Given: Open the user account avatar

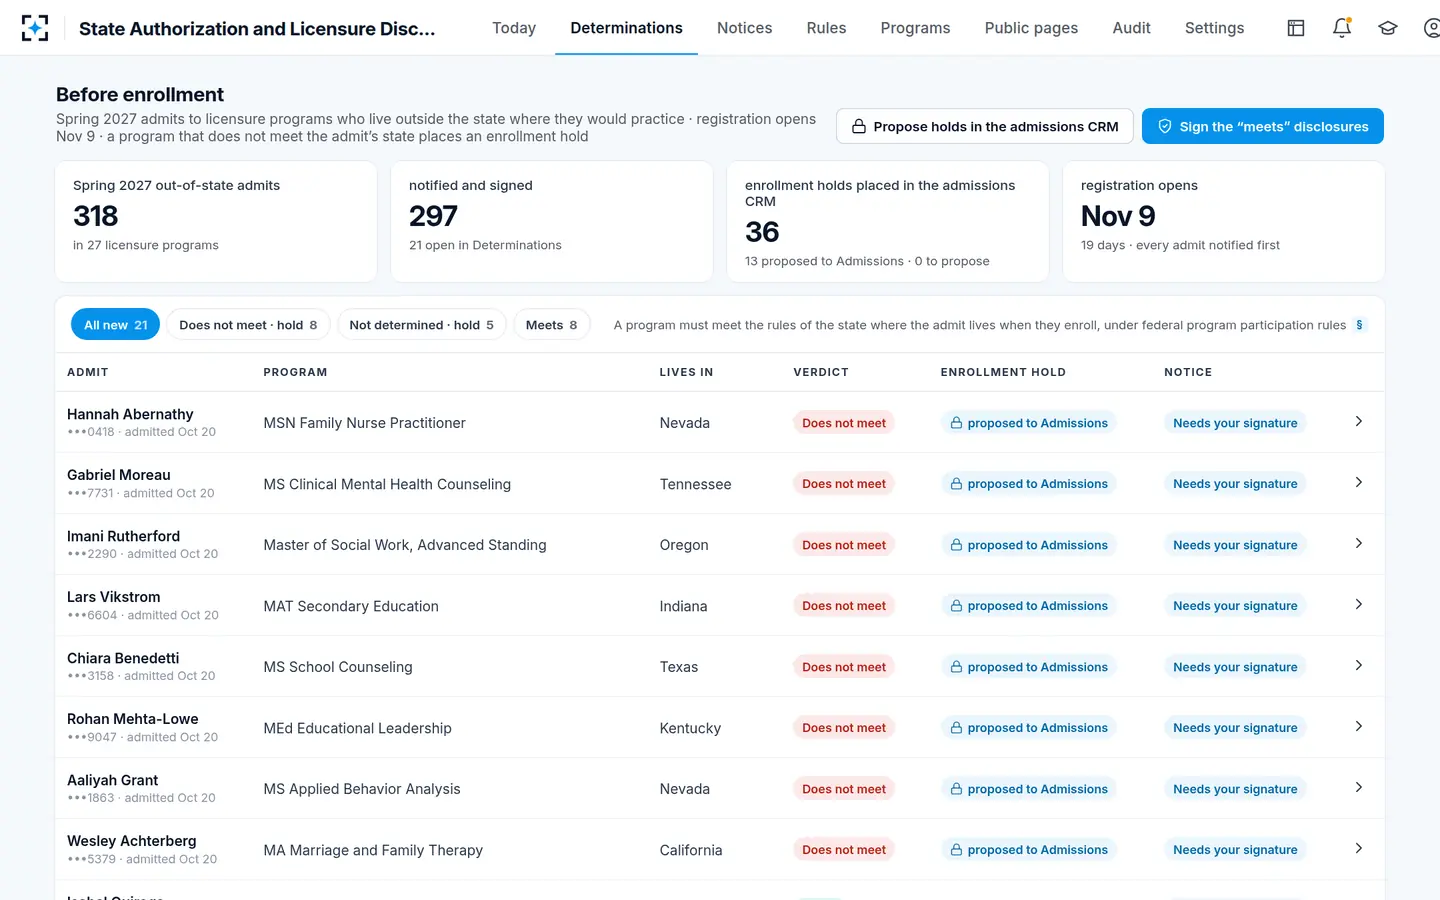Looking at the screenshot, I should (x=1432, y=28).
